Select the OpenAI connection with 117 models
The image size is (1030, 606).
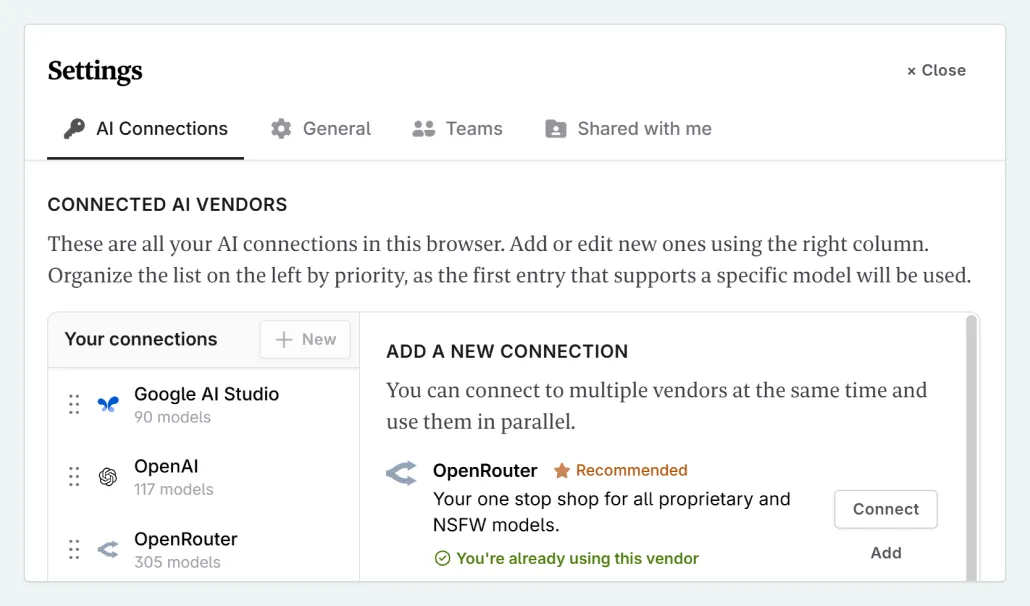tap(174, 477)
